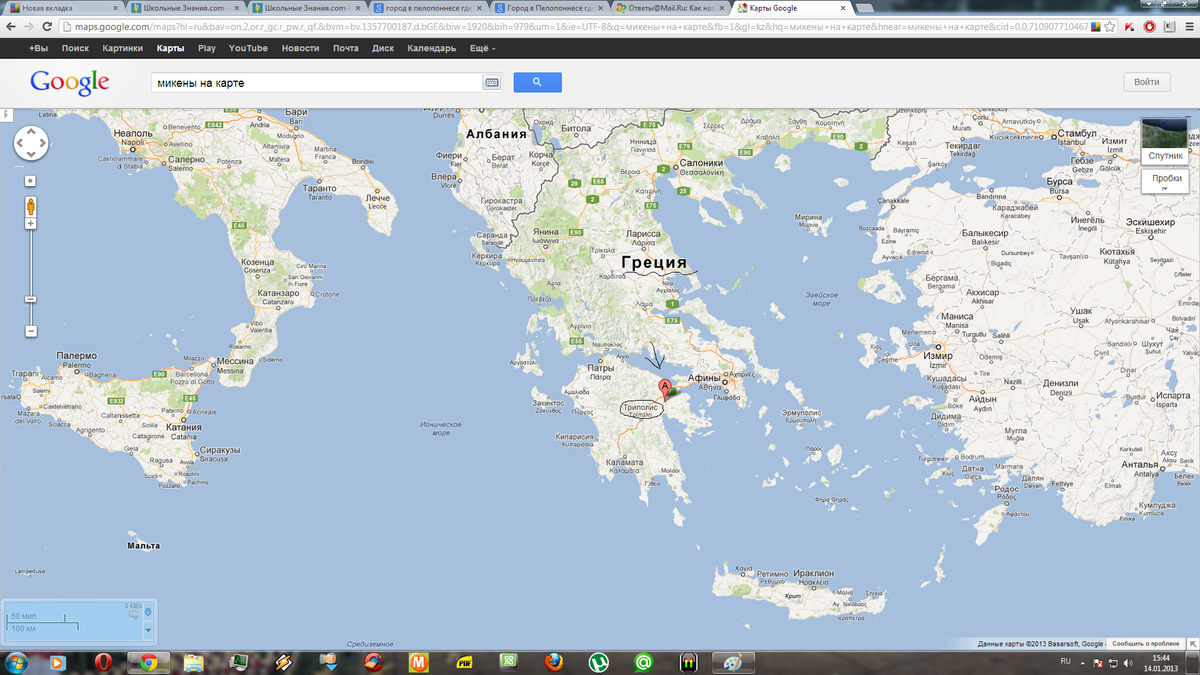Click the zoom slider handle
Image resolution: width=1200 pixels, height=675 pixels.
(x=30, y=299)
